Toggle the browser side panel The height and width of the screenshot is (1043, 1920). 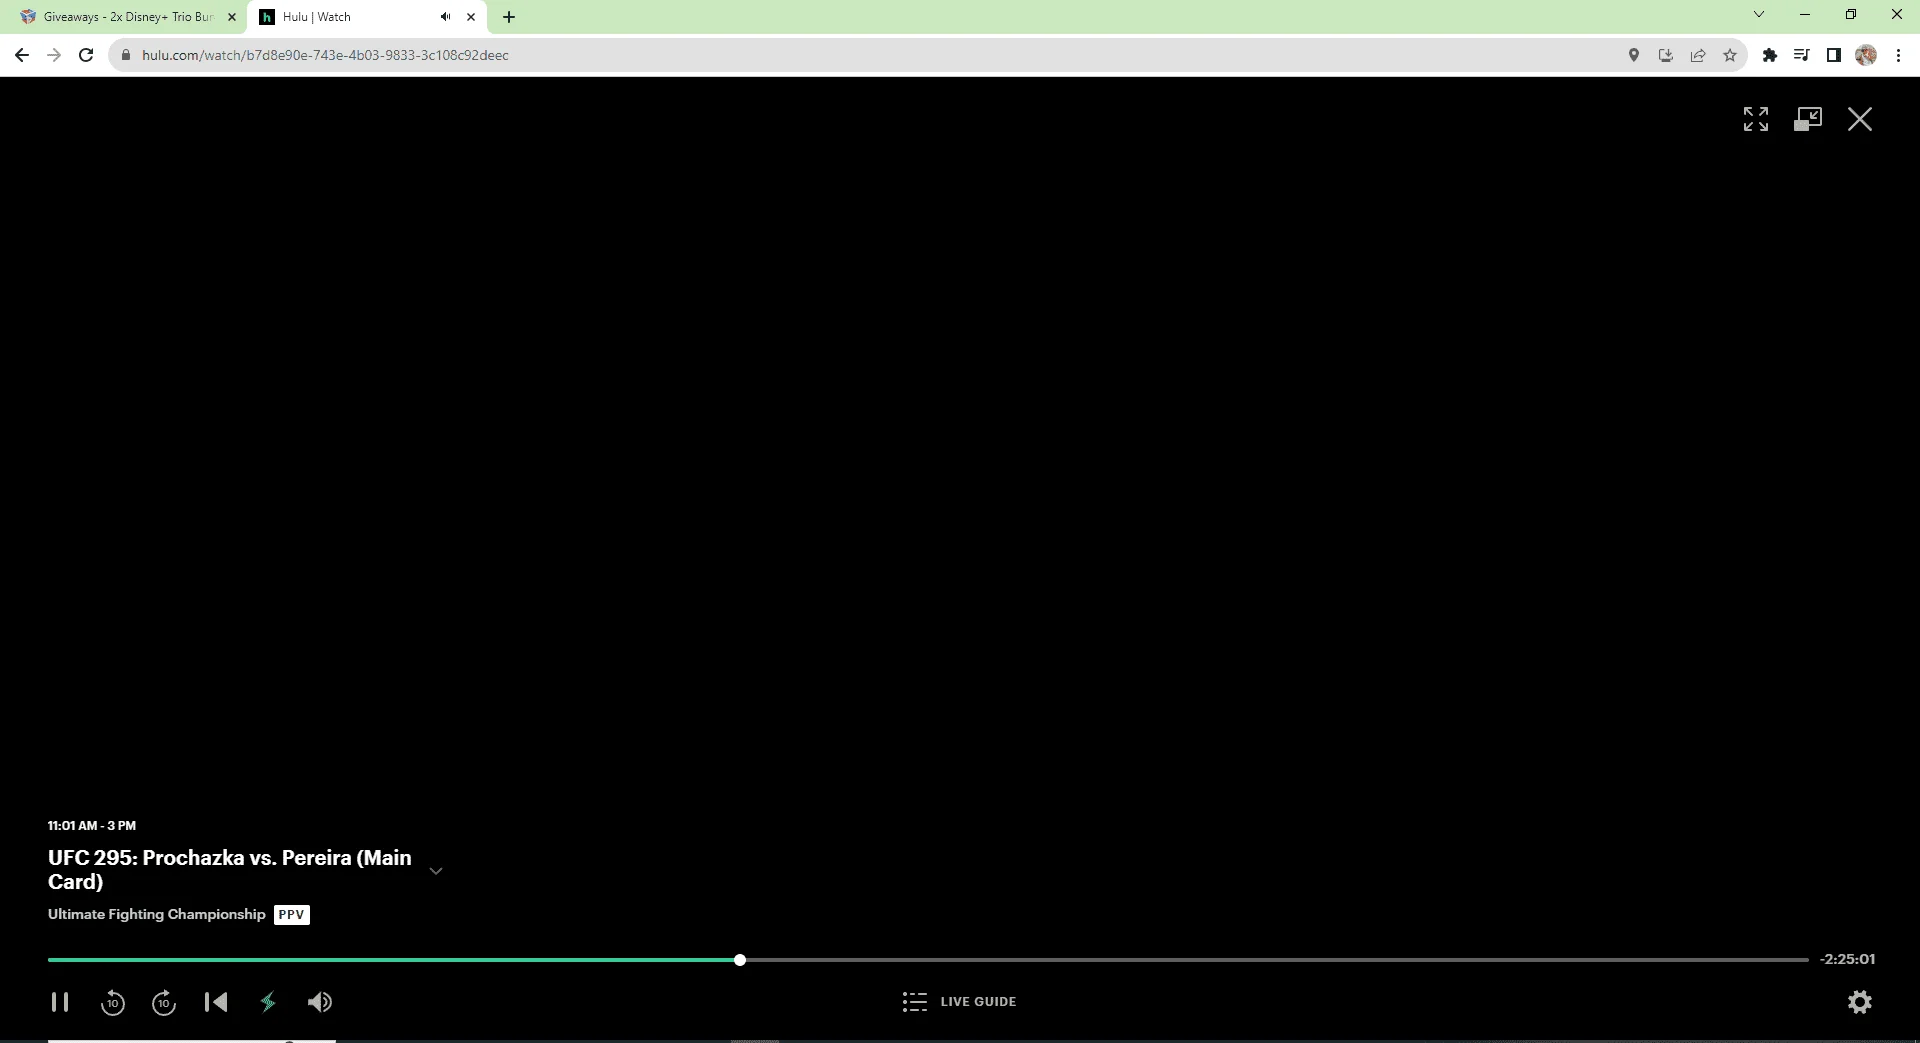coord(1834,55)
